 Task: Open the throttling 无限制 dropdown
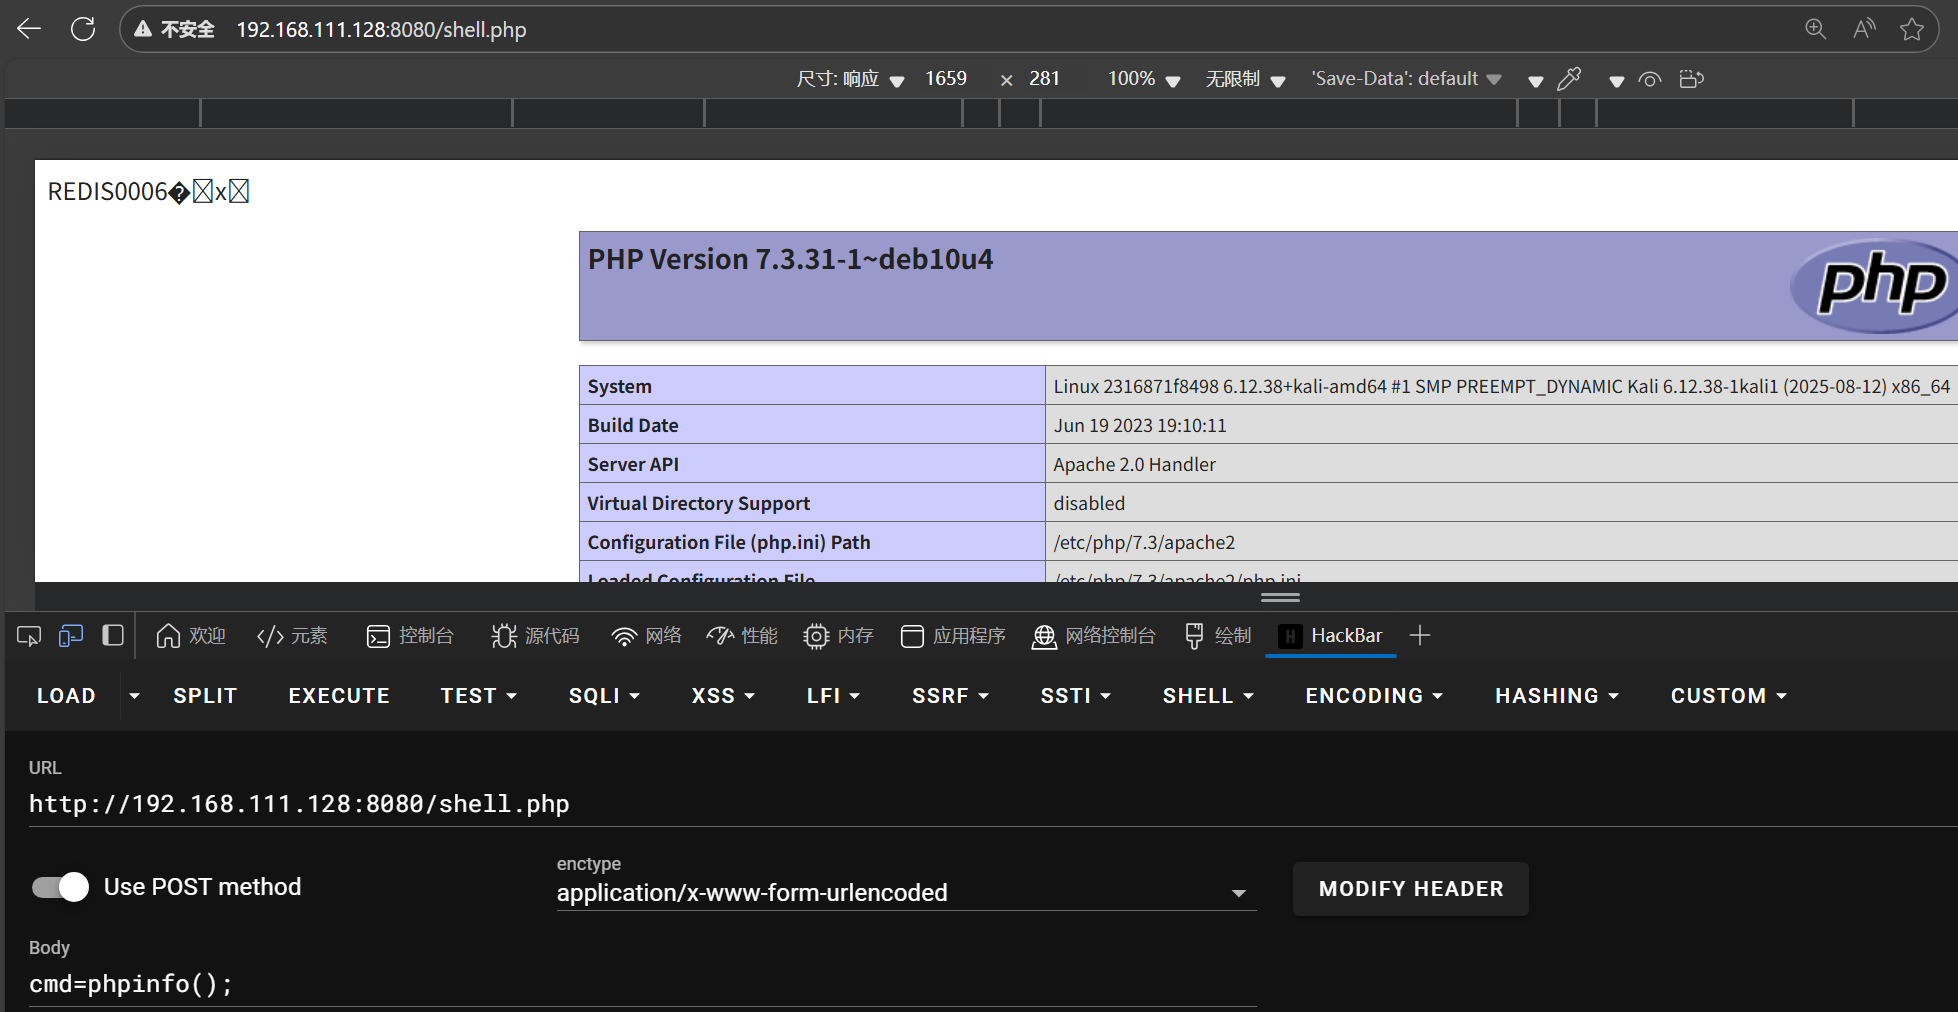(1245, 79)
